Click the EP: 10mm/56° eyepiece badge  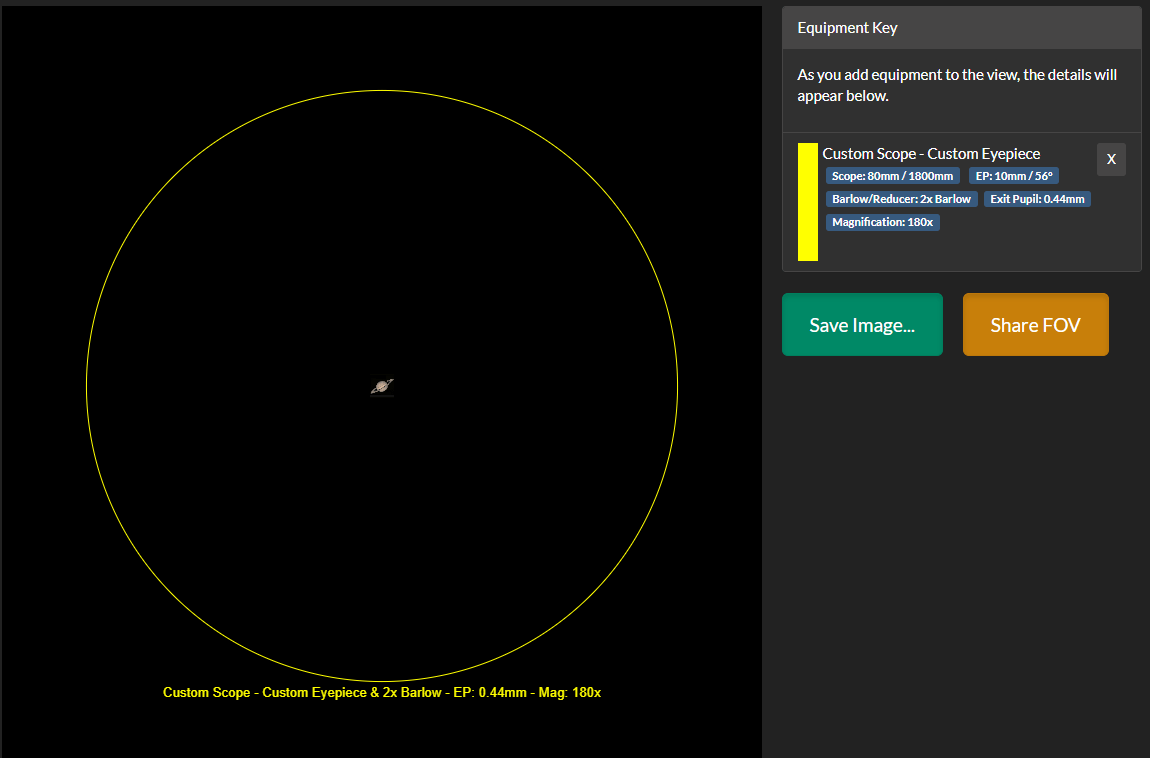click(x=1014, y=175)
